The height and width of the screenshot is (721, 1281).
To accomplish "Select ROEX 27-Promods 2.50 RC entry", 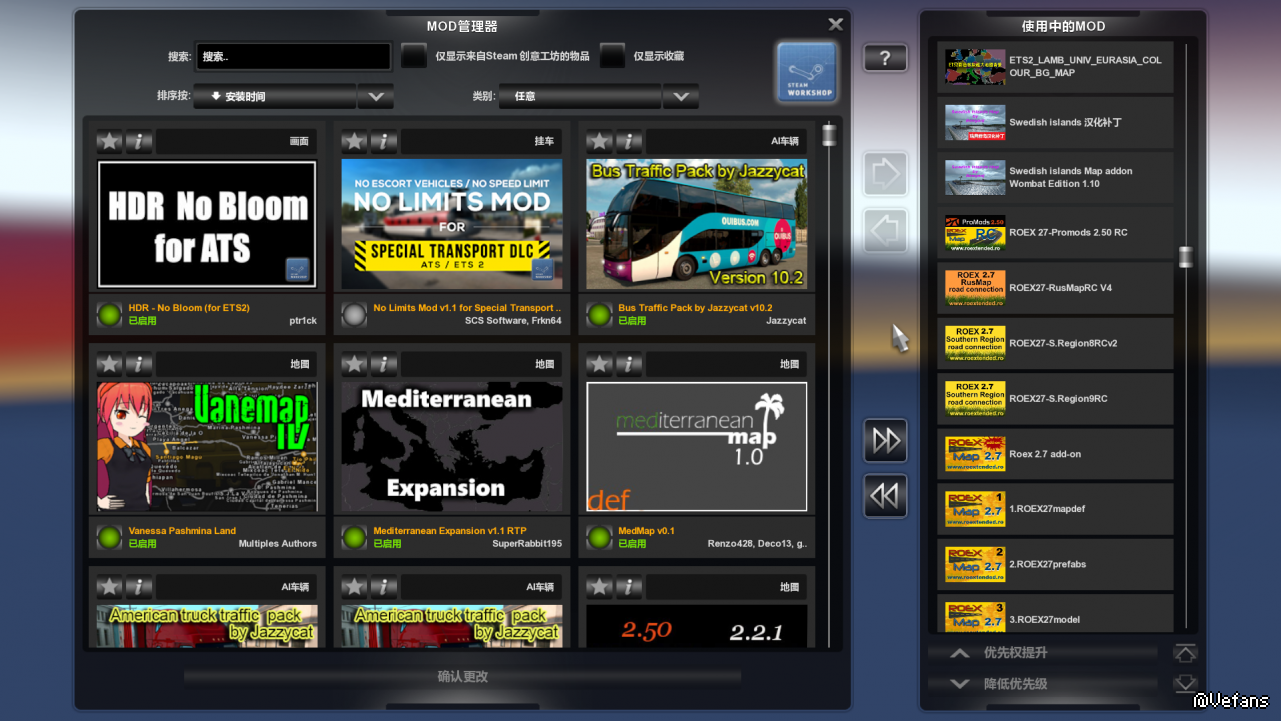I will coord(1055,233).
